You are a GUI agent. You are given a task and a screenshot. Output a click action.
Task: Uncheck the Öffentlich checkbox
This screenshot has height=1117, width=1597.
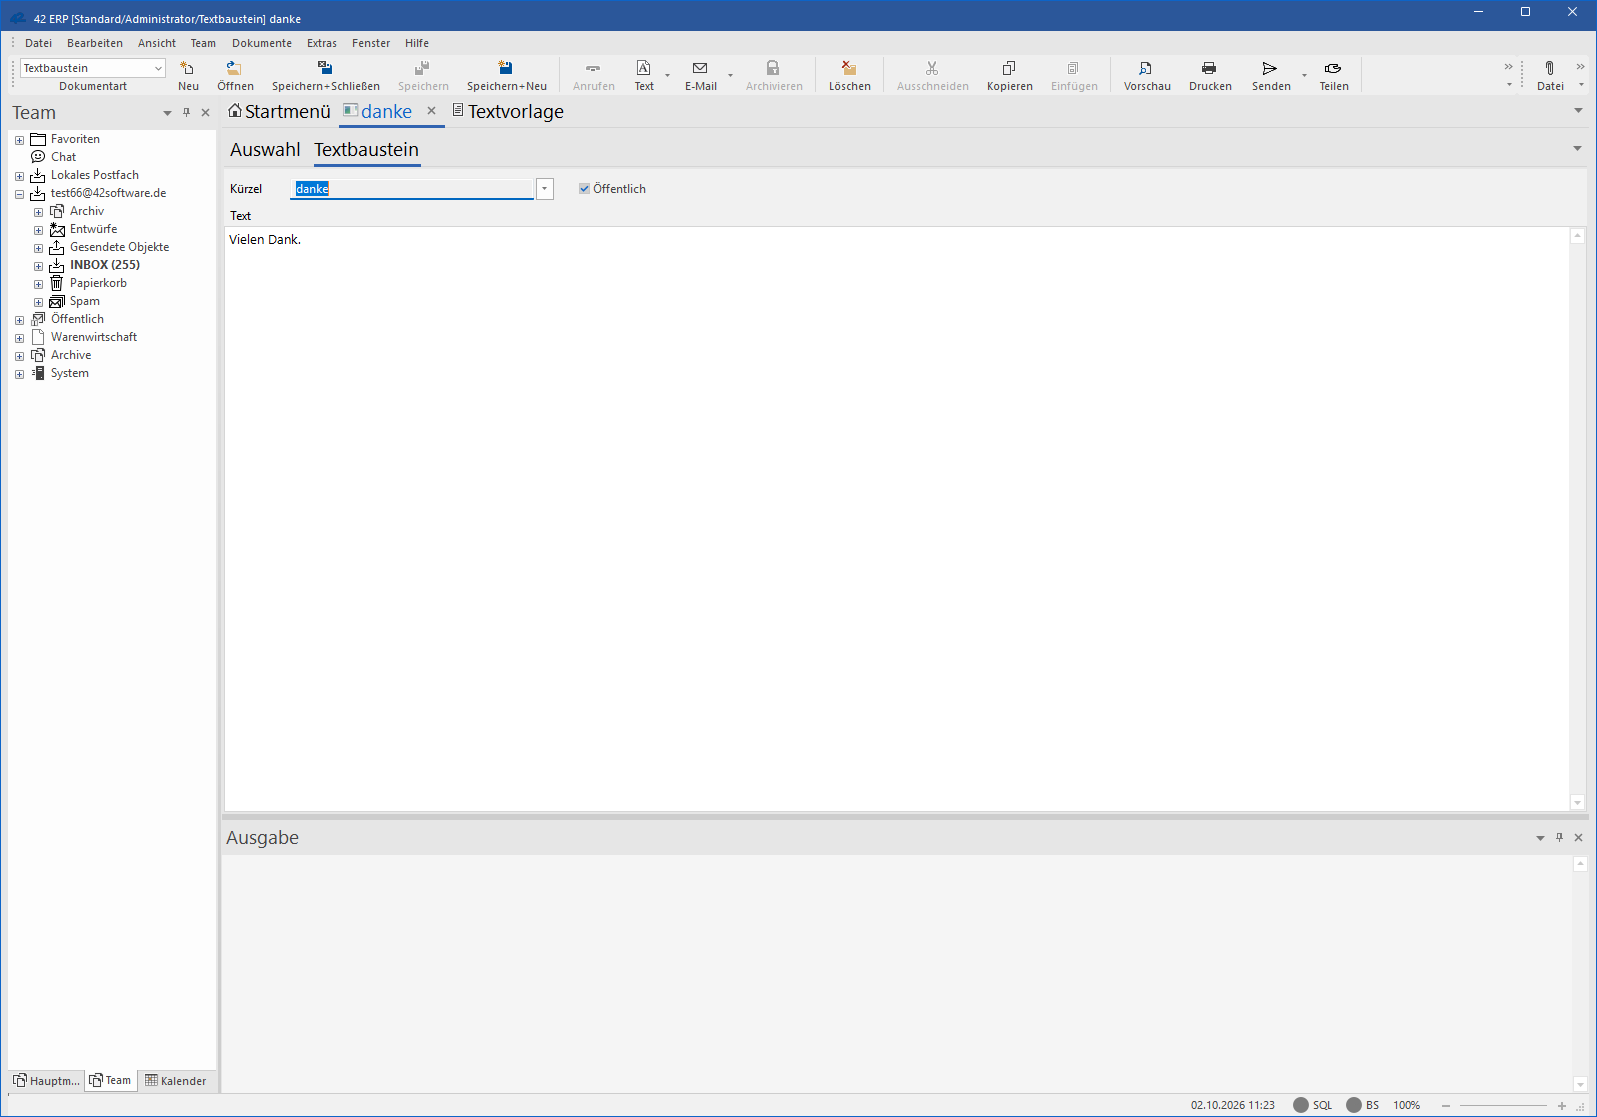tap(584, 189)
